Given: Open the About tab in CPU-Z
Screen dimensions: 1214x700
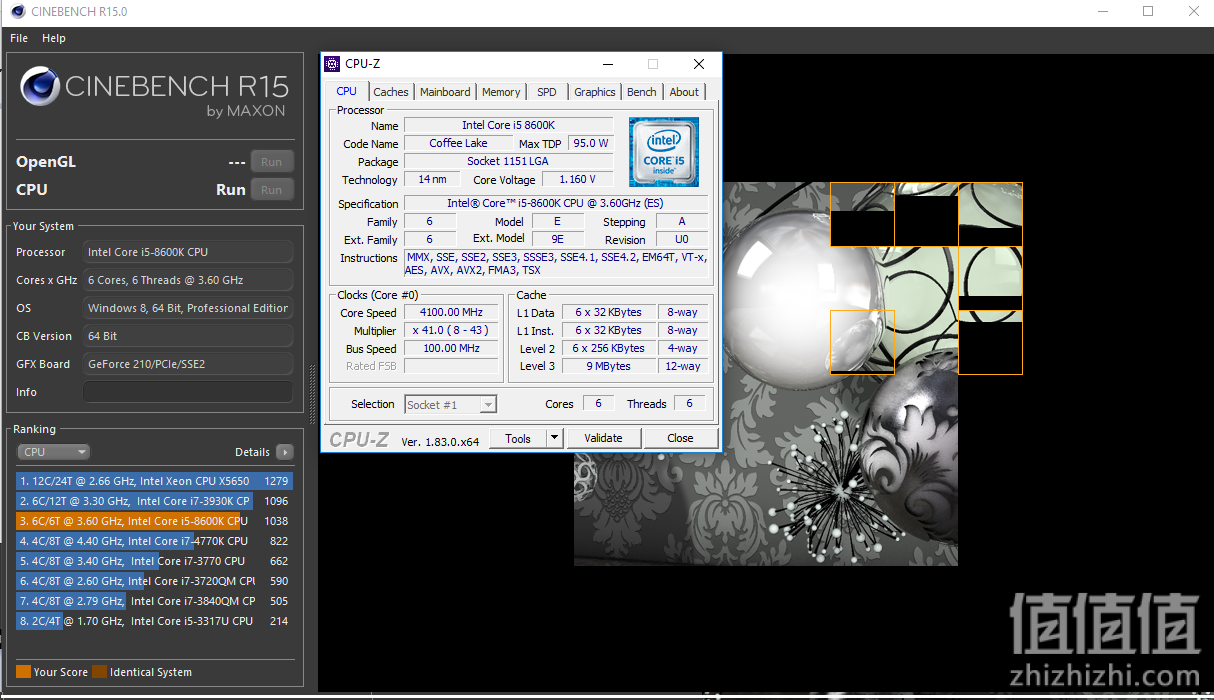Looking at the screenshot, I should pos(684,92).
